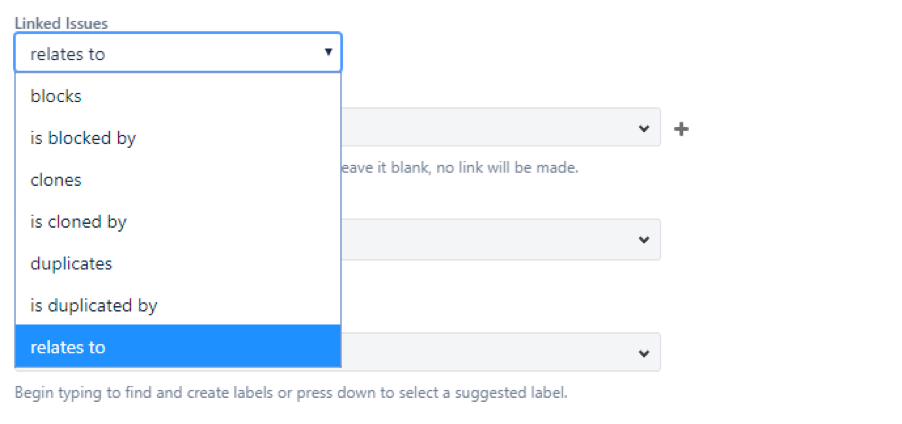Focus the issue field left of the plus icon
Image resolution: width=902 pixels, height=424 pixels.
point(500,127)
